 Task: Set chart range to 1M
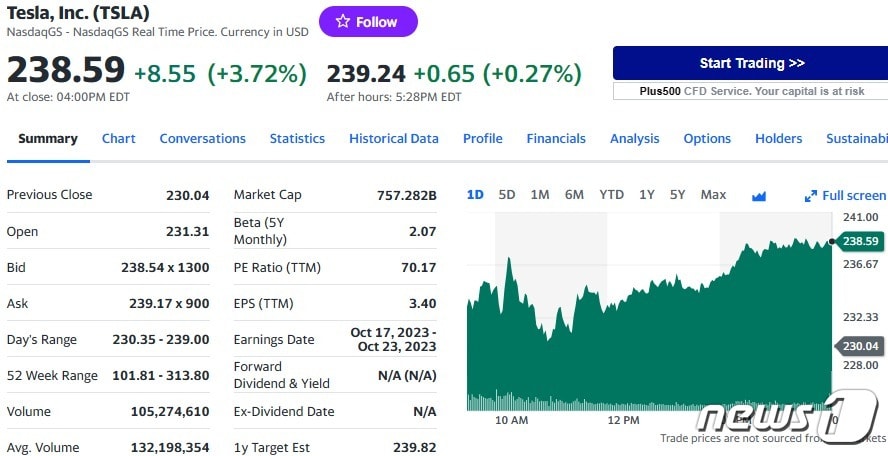coord(540,195)
